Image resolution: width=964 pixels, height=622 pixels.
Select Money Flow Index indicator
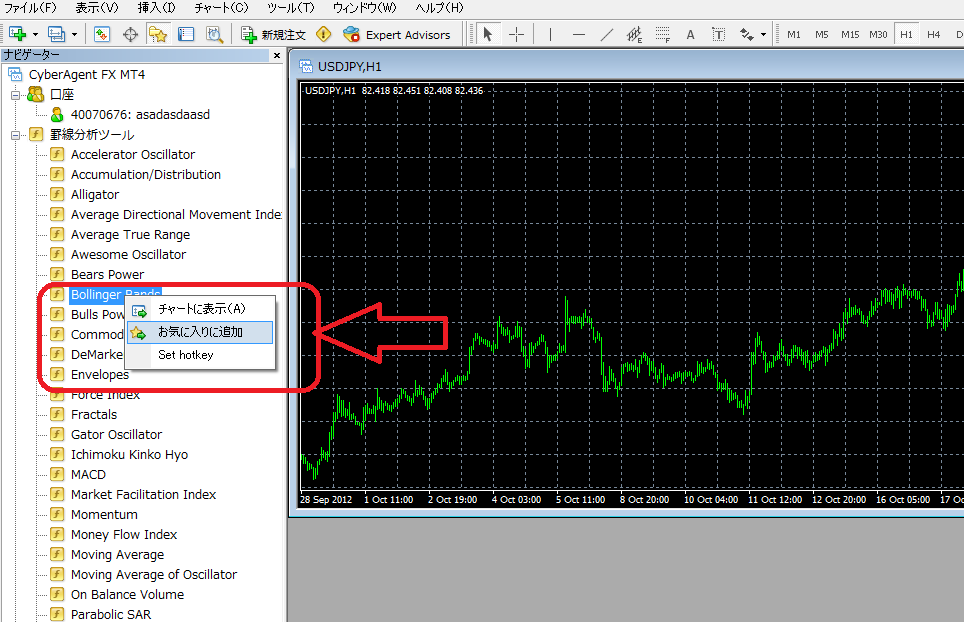(124, 534)
